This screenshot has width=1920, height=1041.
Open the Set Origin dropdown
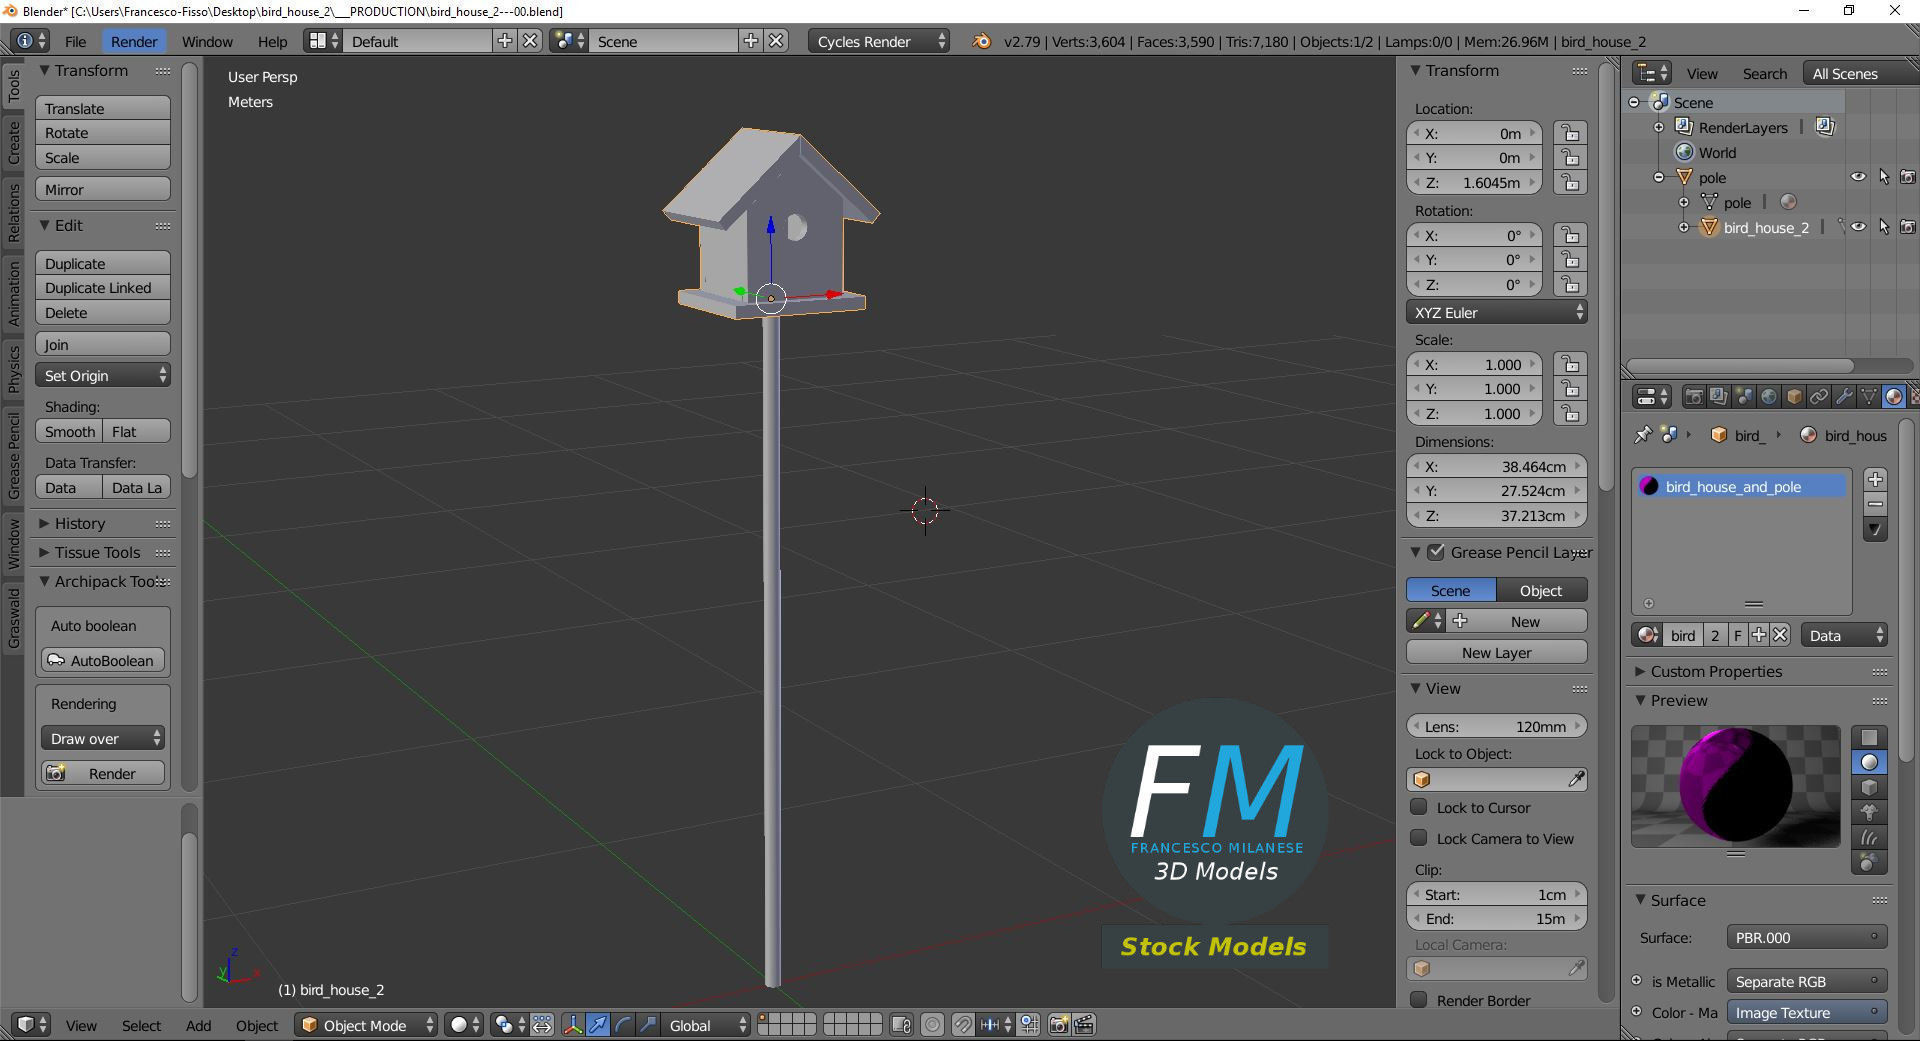(103, 375)
